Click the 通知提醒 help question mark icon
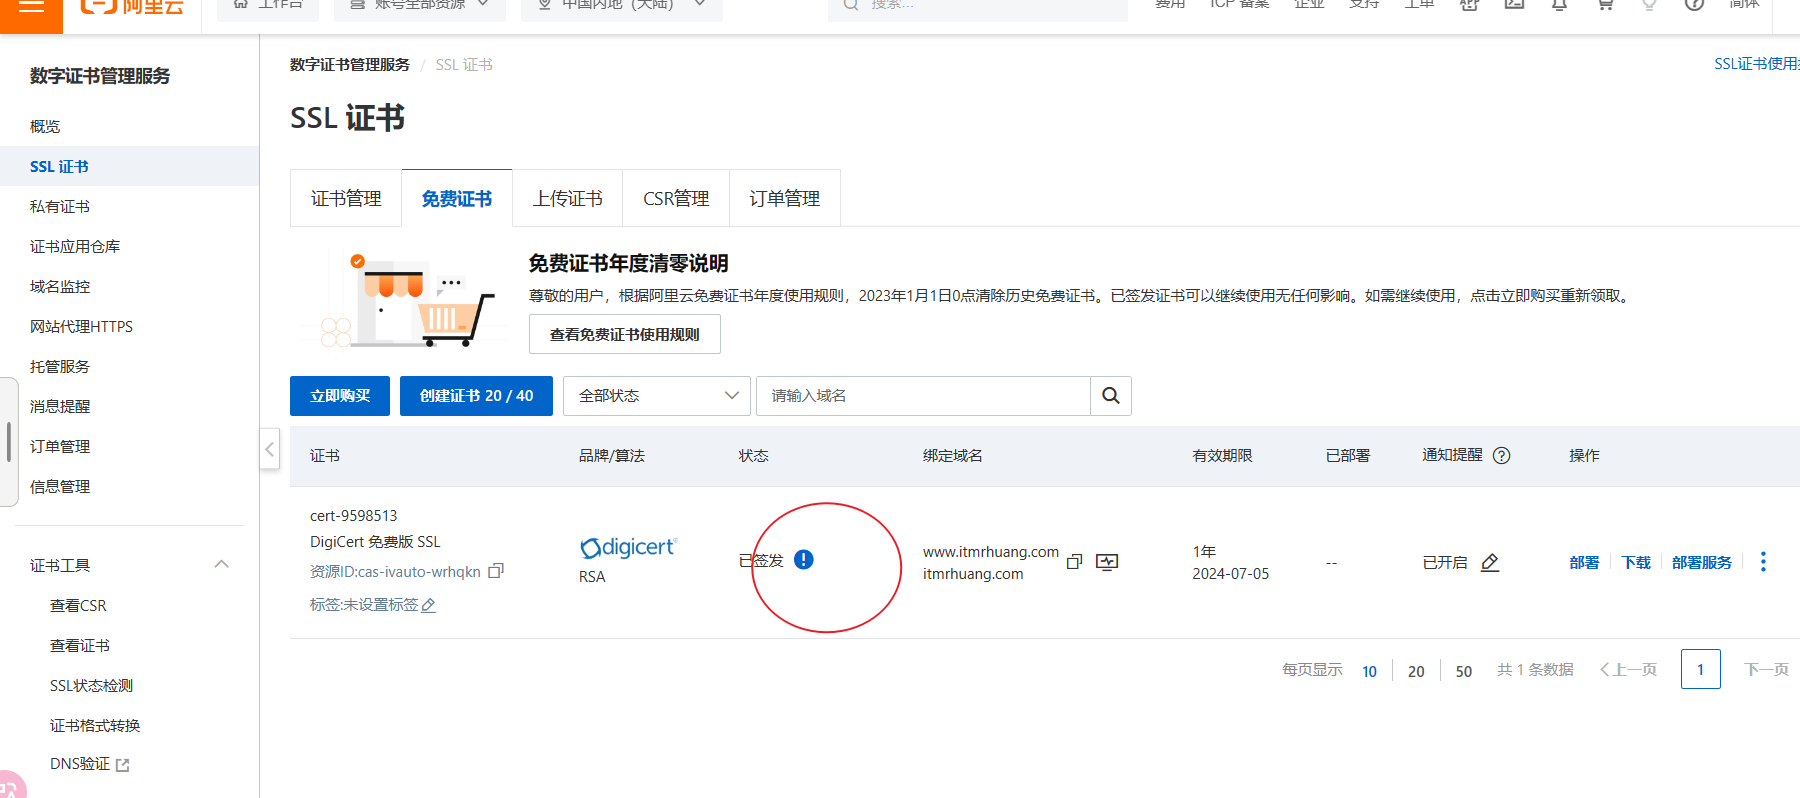 coord(1502,456)
